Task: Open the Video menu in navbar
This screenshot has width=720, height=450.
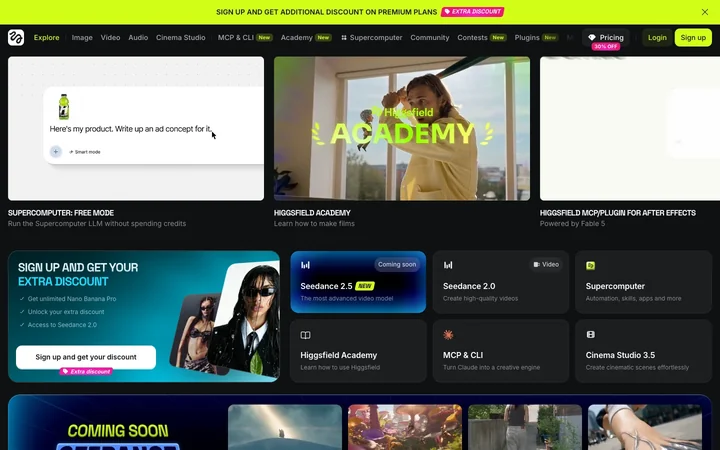Action: point(110,38)
